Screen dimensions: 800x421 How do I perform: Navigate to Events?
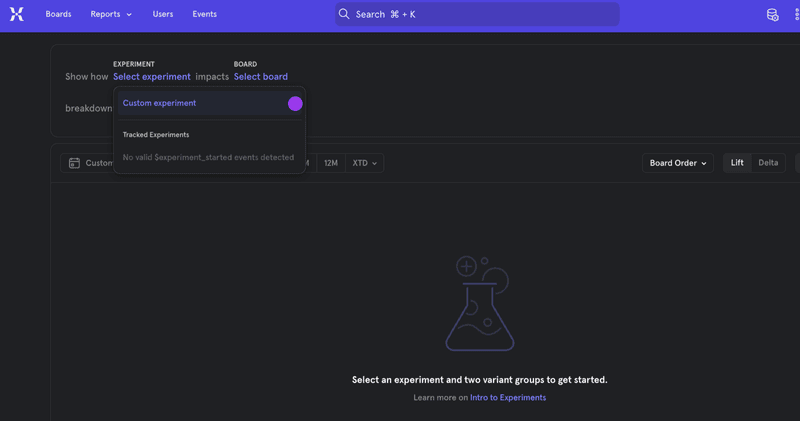tap(204, 14)
